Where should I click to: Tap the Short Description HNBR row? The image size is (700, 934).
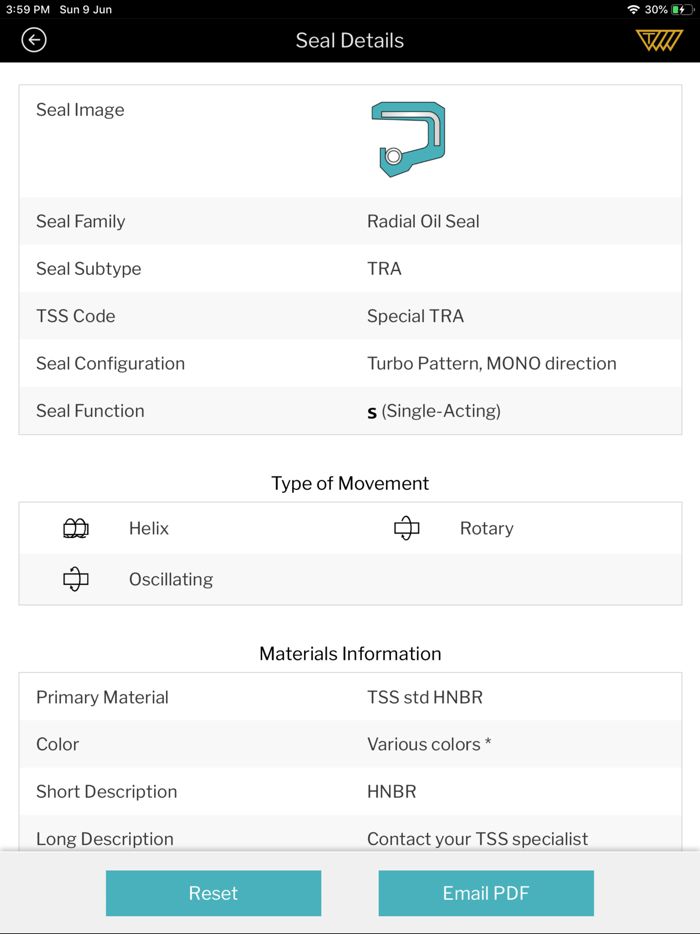coord(350,792)
